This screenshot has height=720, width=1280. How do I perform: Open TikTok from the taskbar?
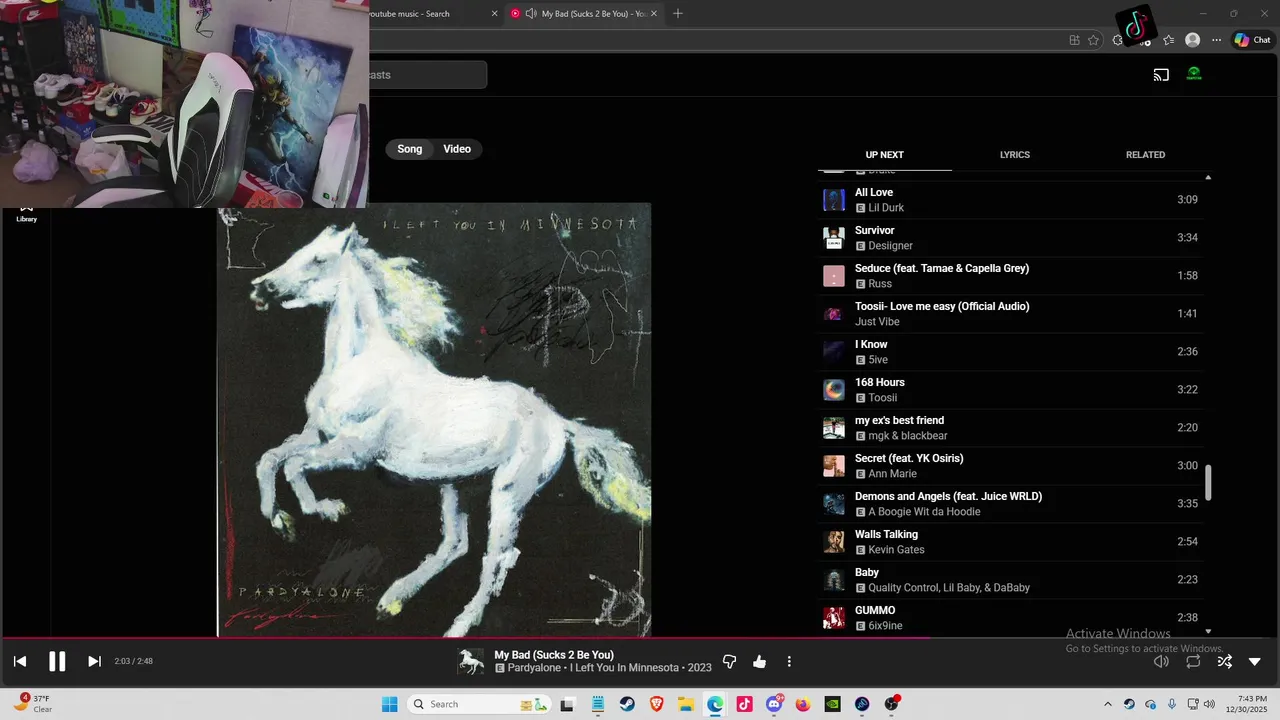click(x=744, y=704)
